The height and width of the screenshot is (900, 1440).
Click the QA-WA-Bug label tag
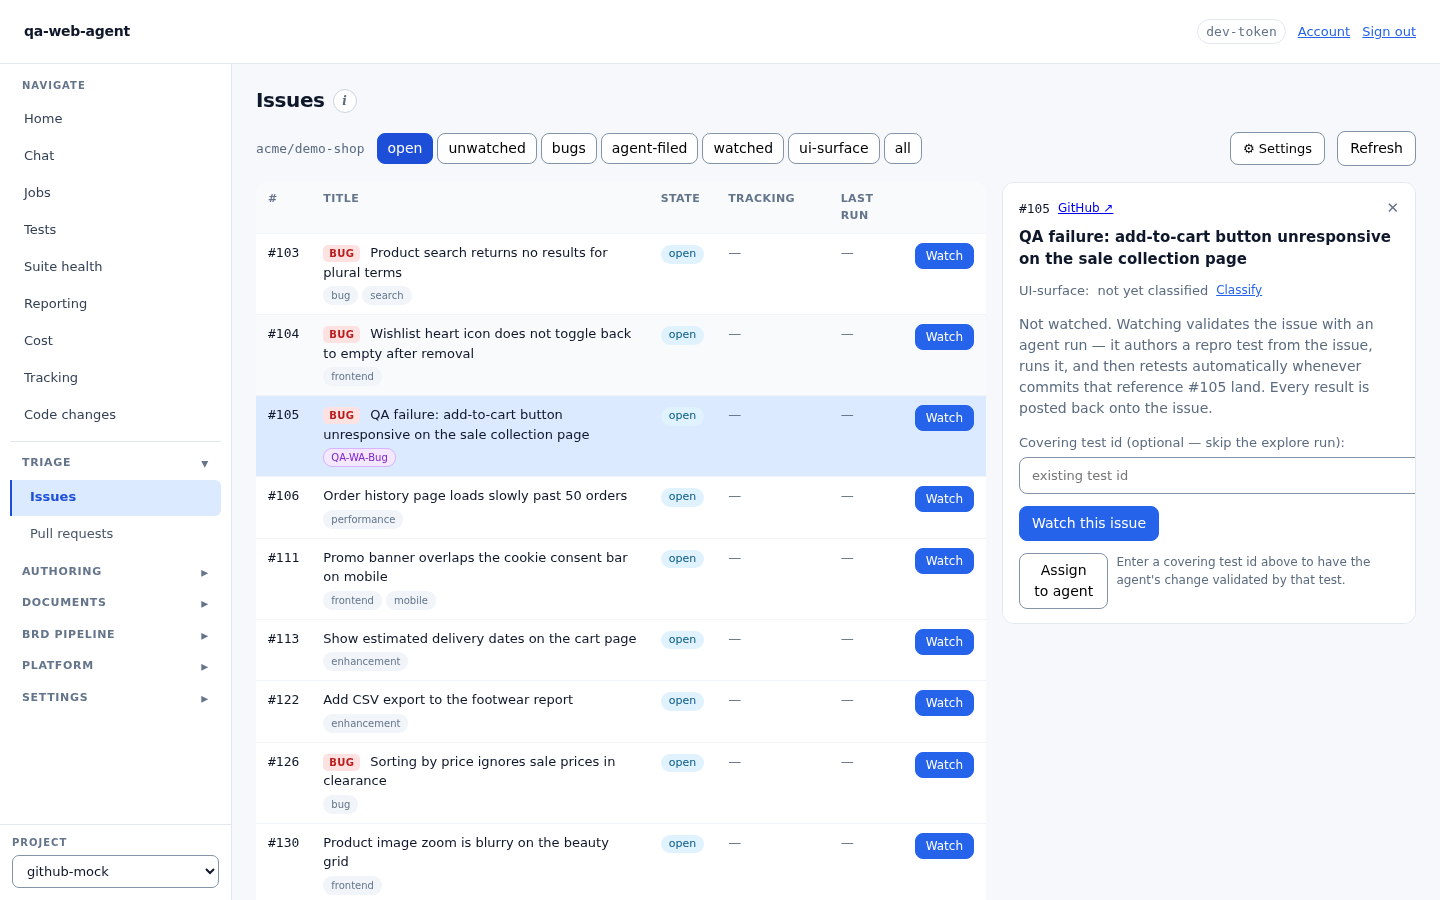[359, 458]
